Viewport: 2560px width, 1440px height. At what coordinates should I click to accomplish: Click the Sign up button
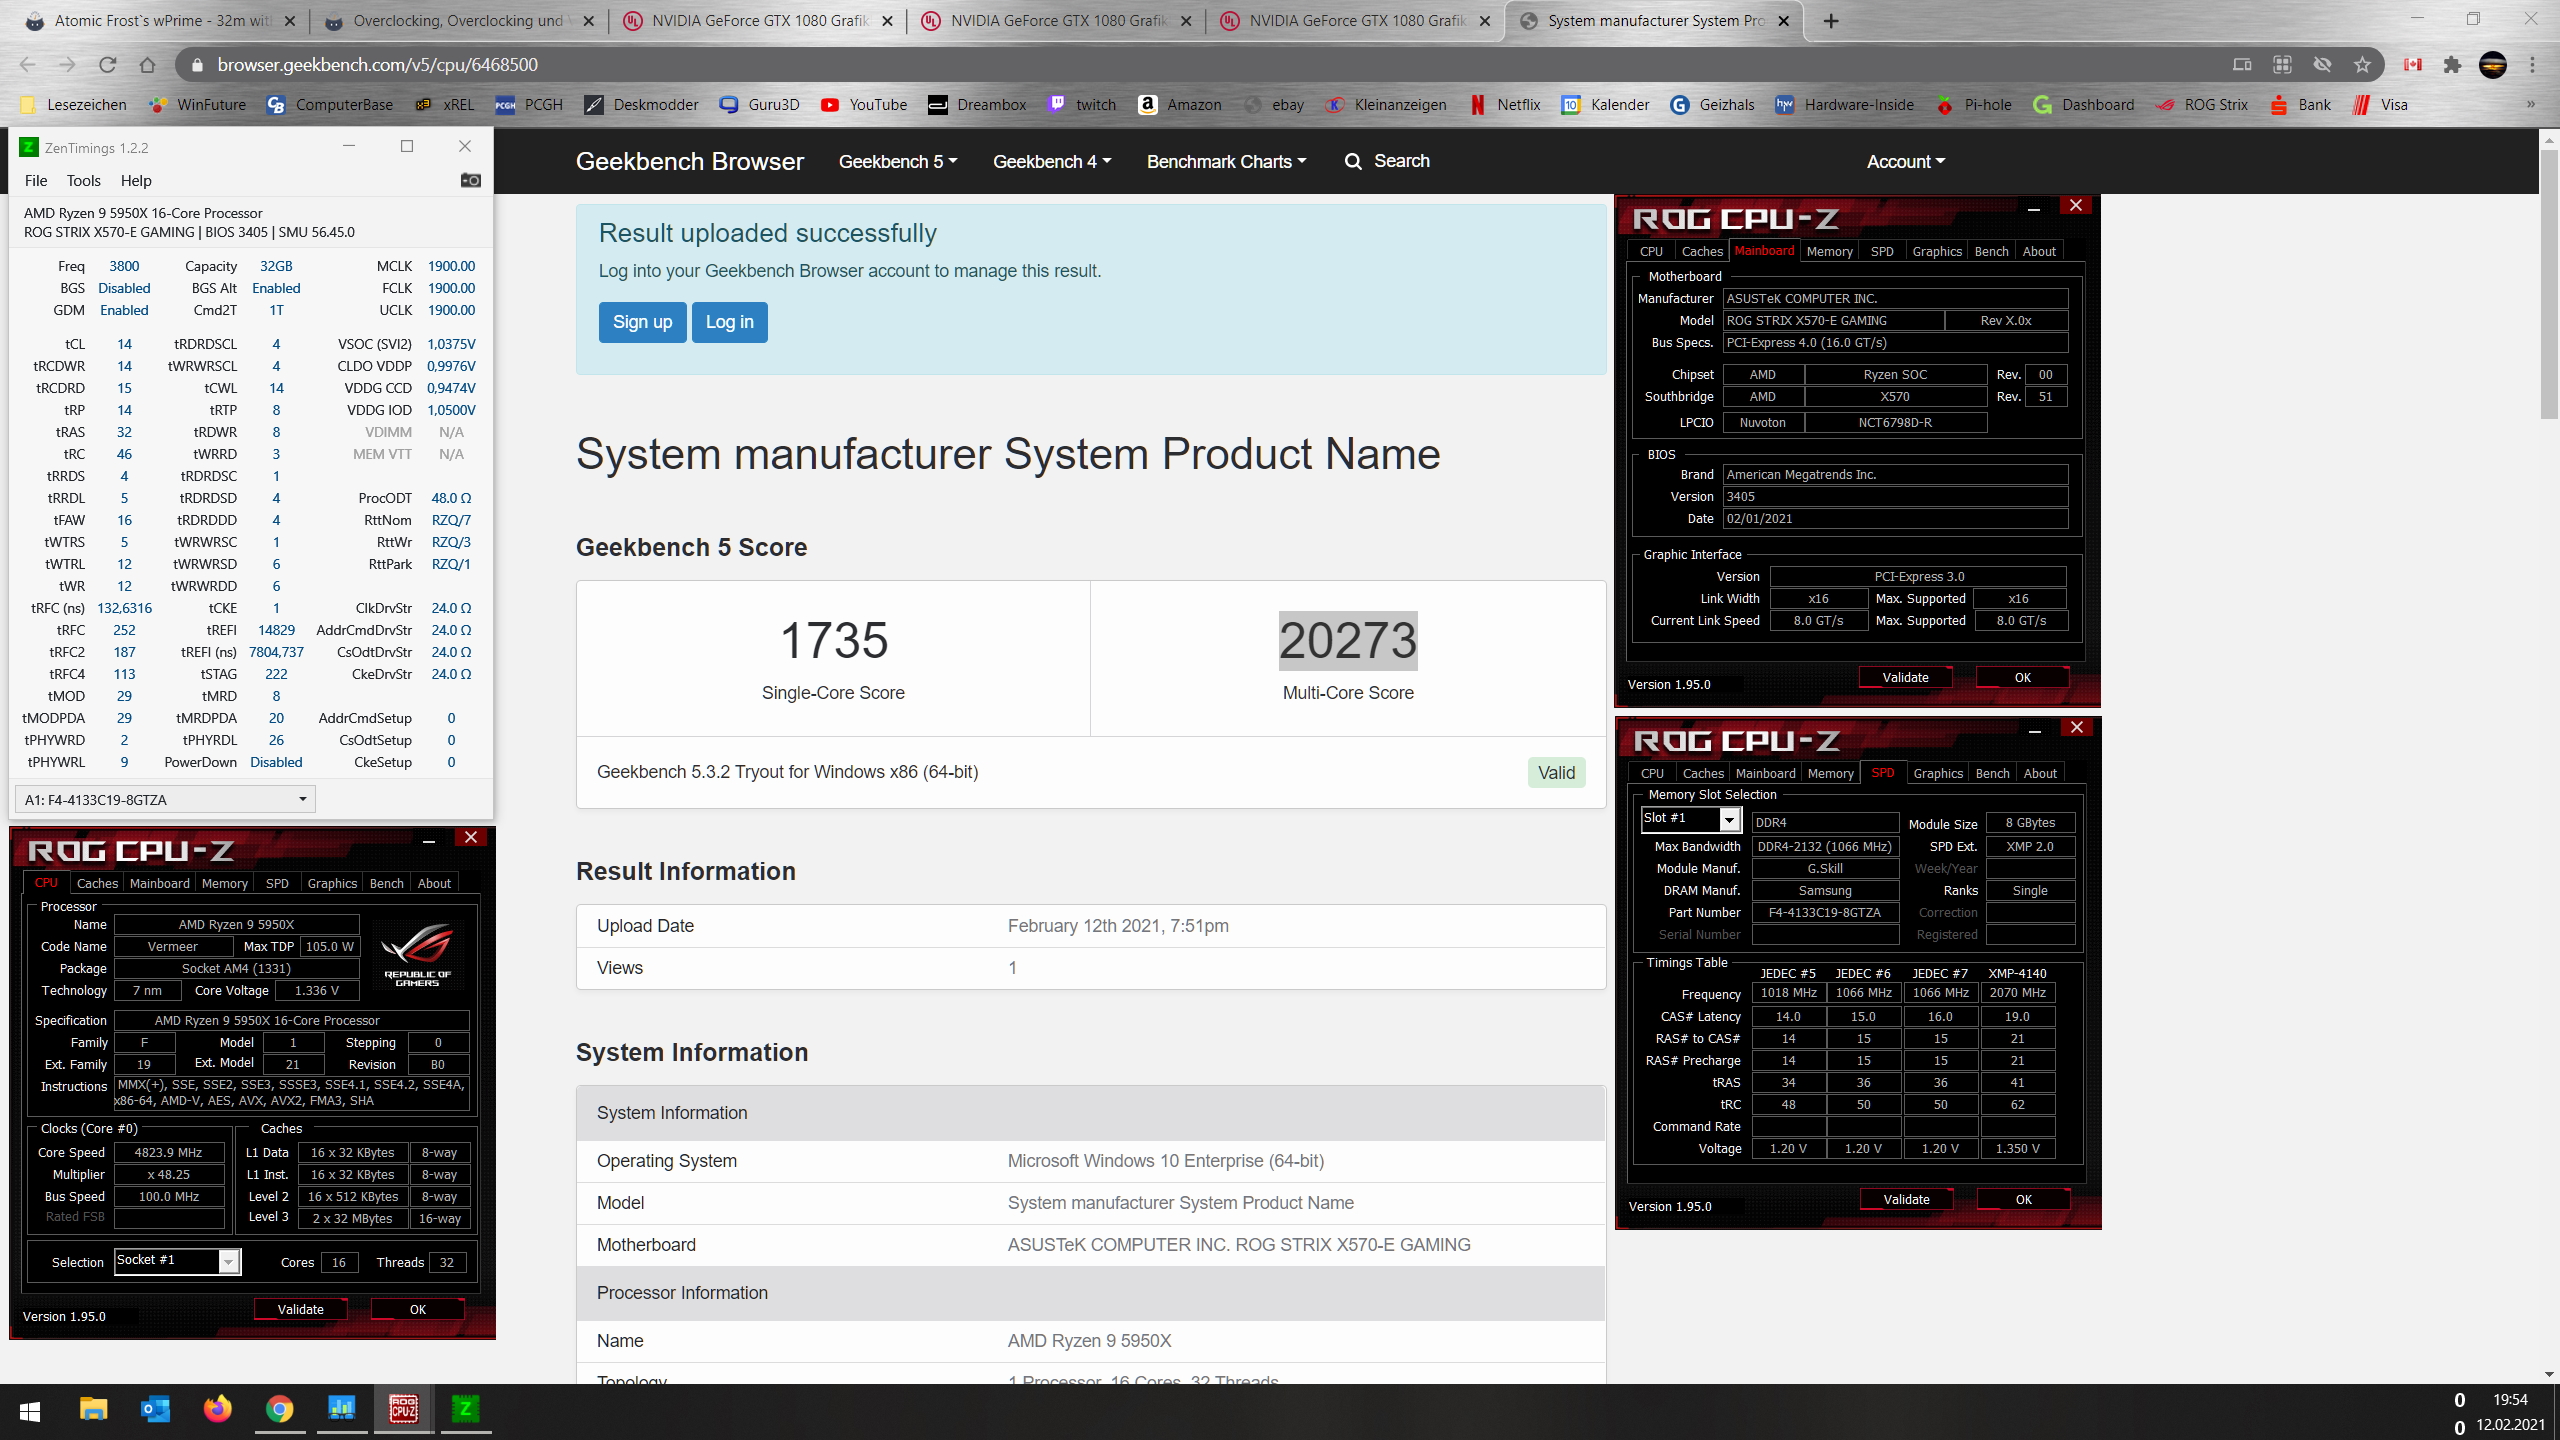click(642, 322)
